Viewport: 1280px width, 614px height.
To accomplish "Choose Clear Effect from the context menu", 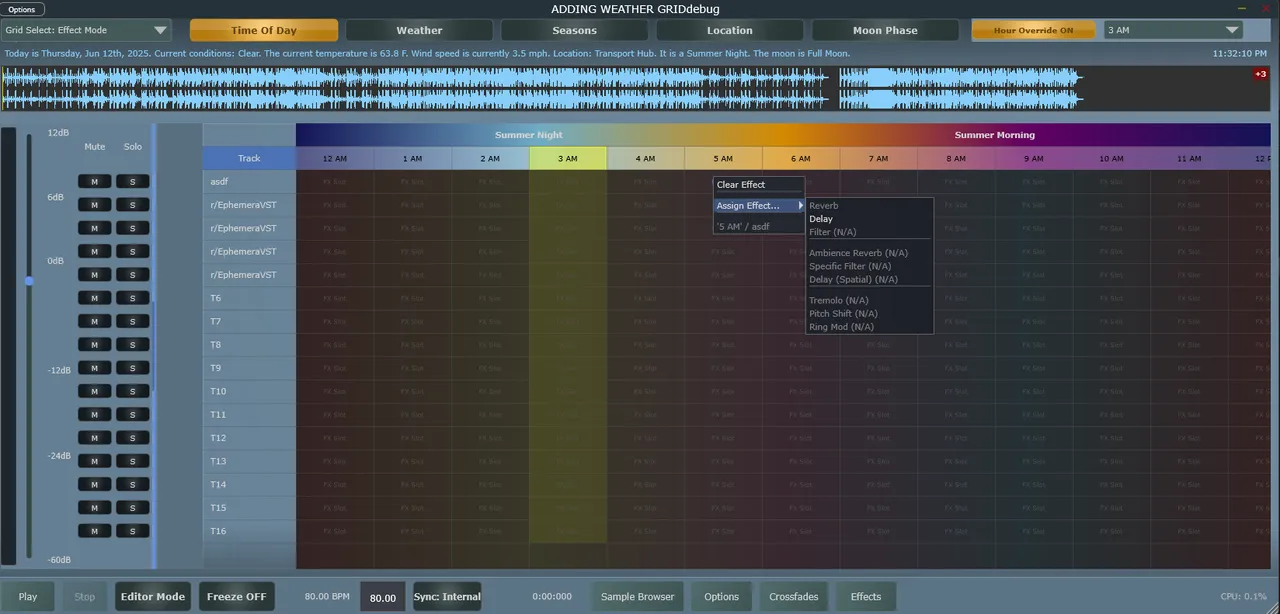I will coord(741,184).
